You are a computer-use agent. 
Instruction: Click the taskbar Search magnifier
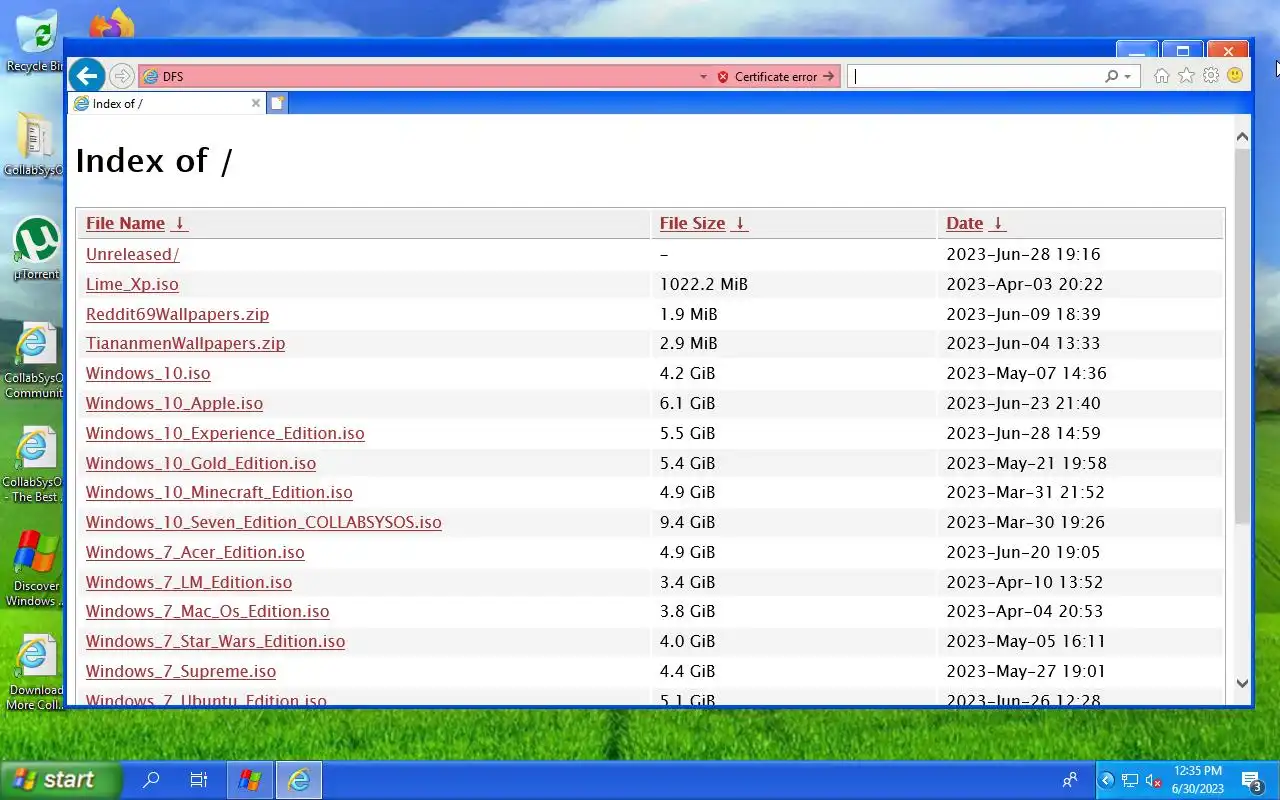[x=151, y=780]
